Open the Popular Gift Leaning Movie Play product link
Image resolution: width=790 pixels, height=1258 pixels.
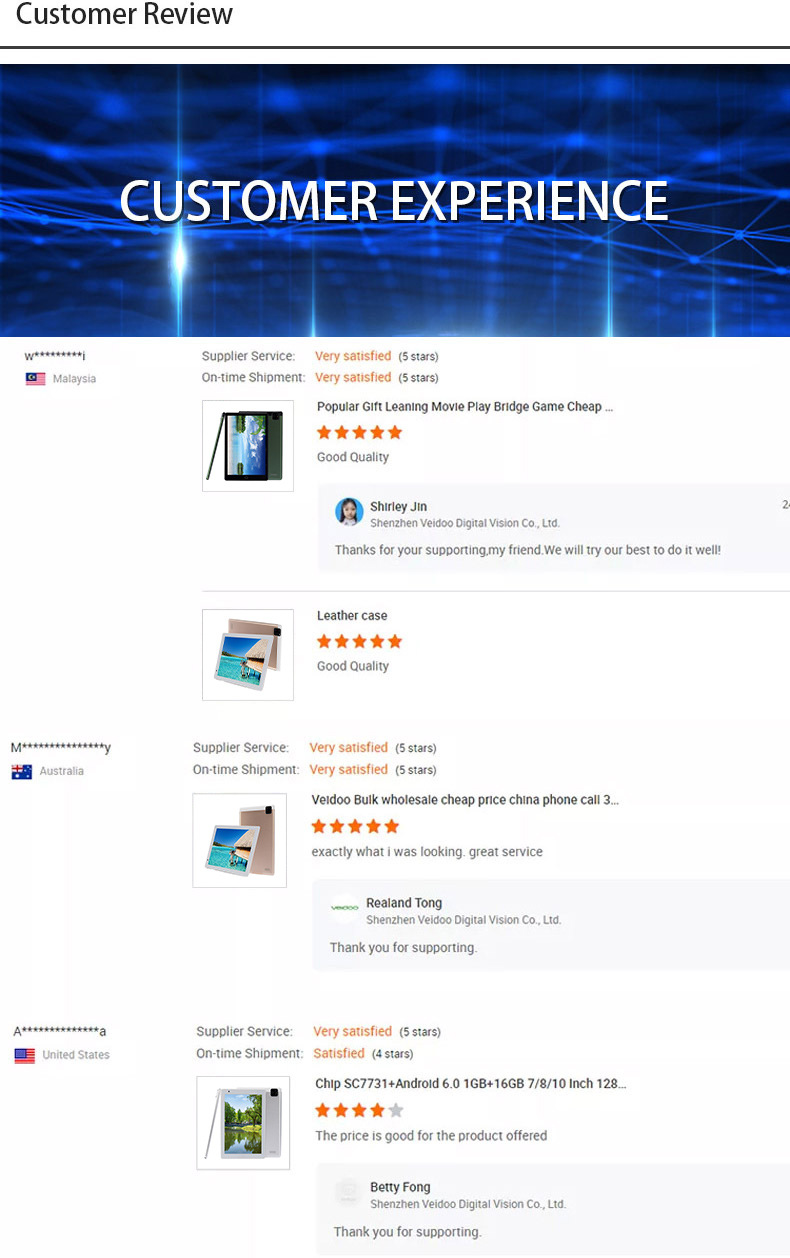(x=465, y=407)
